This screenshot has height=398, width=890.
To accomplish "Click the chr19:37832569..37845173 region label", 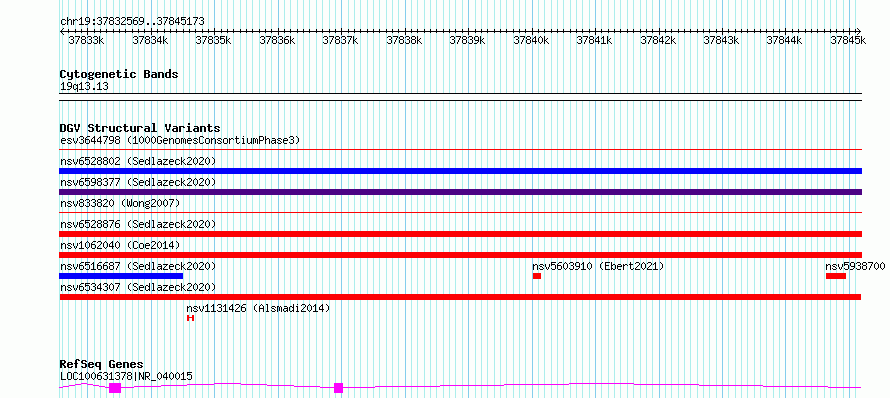I will pyautogui.click(x=132, y=21).
